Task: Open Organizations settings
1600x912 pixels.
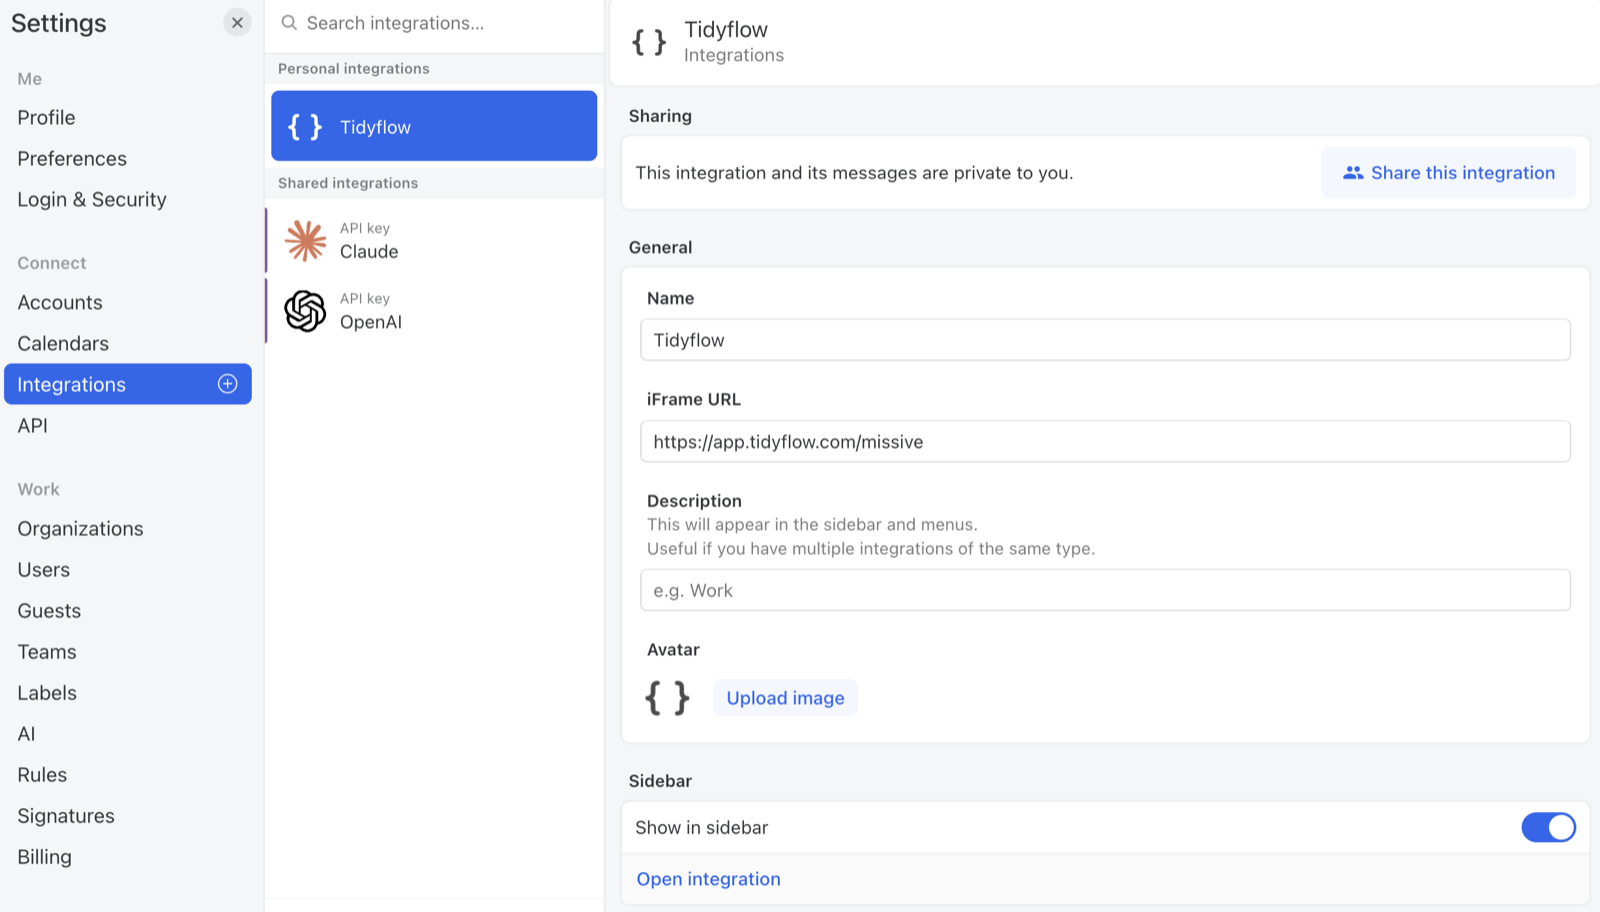Action: click(80, 529)
